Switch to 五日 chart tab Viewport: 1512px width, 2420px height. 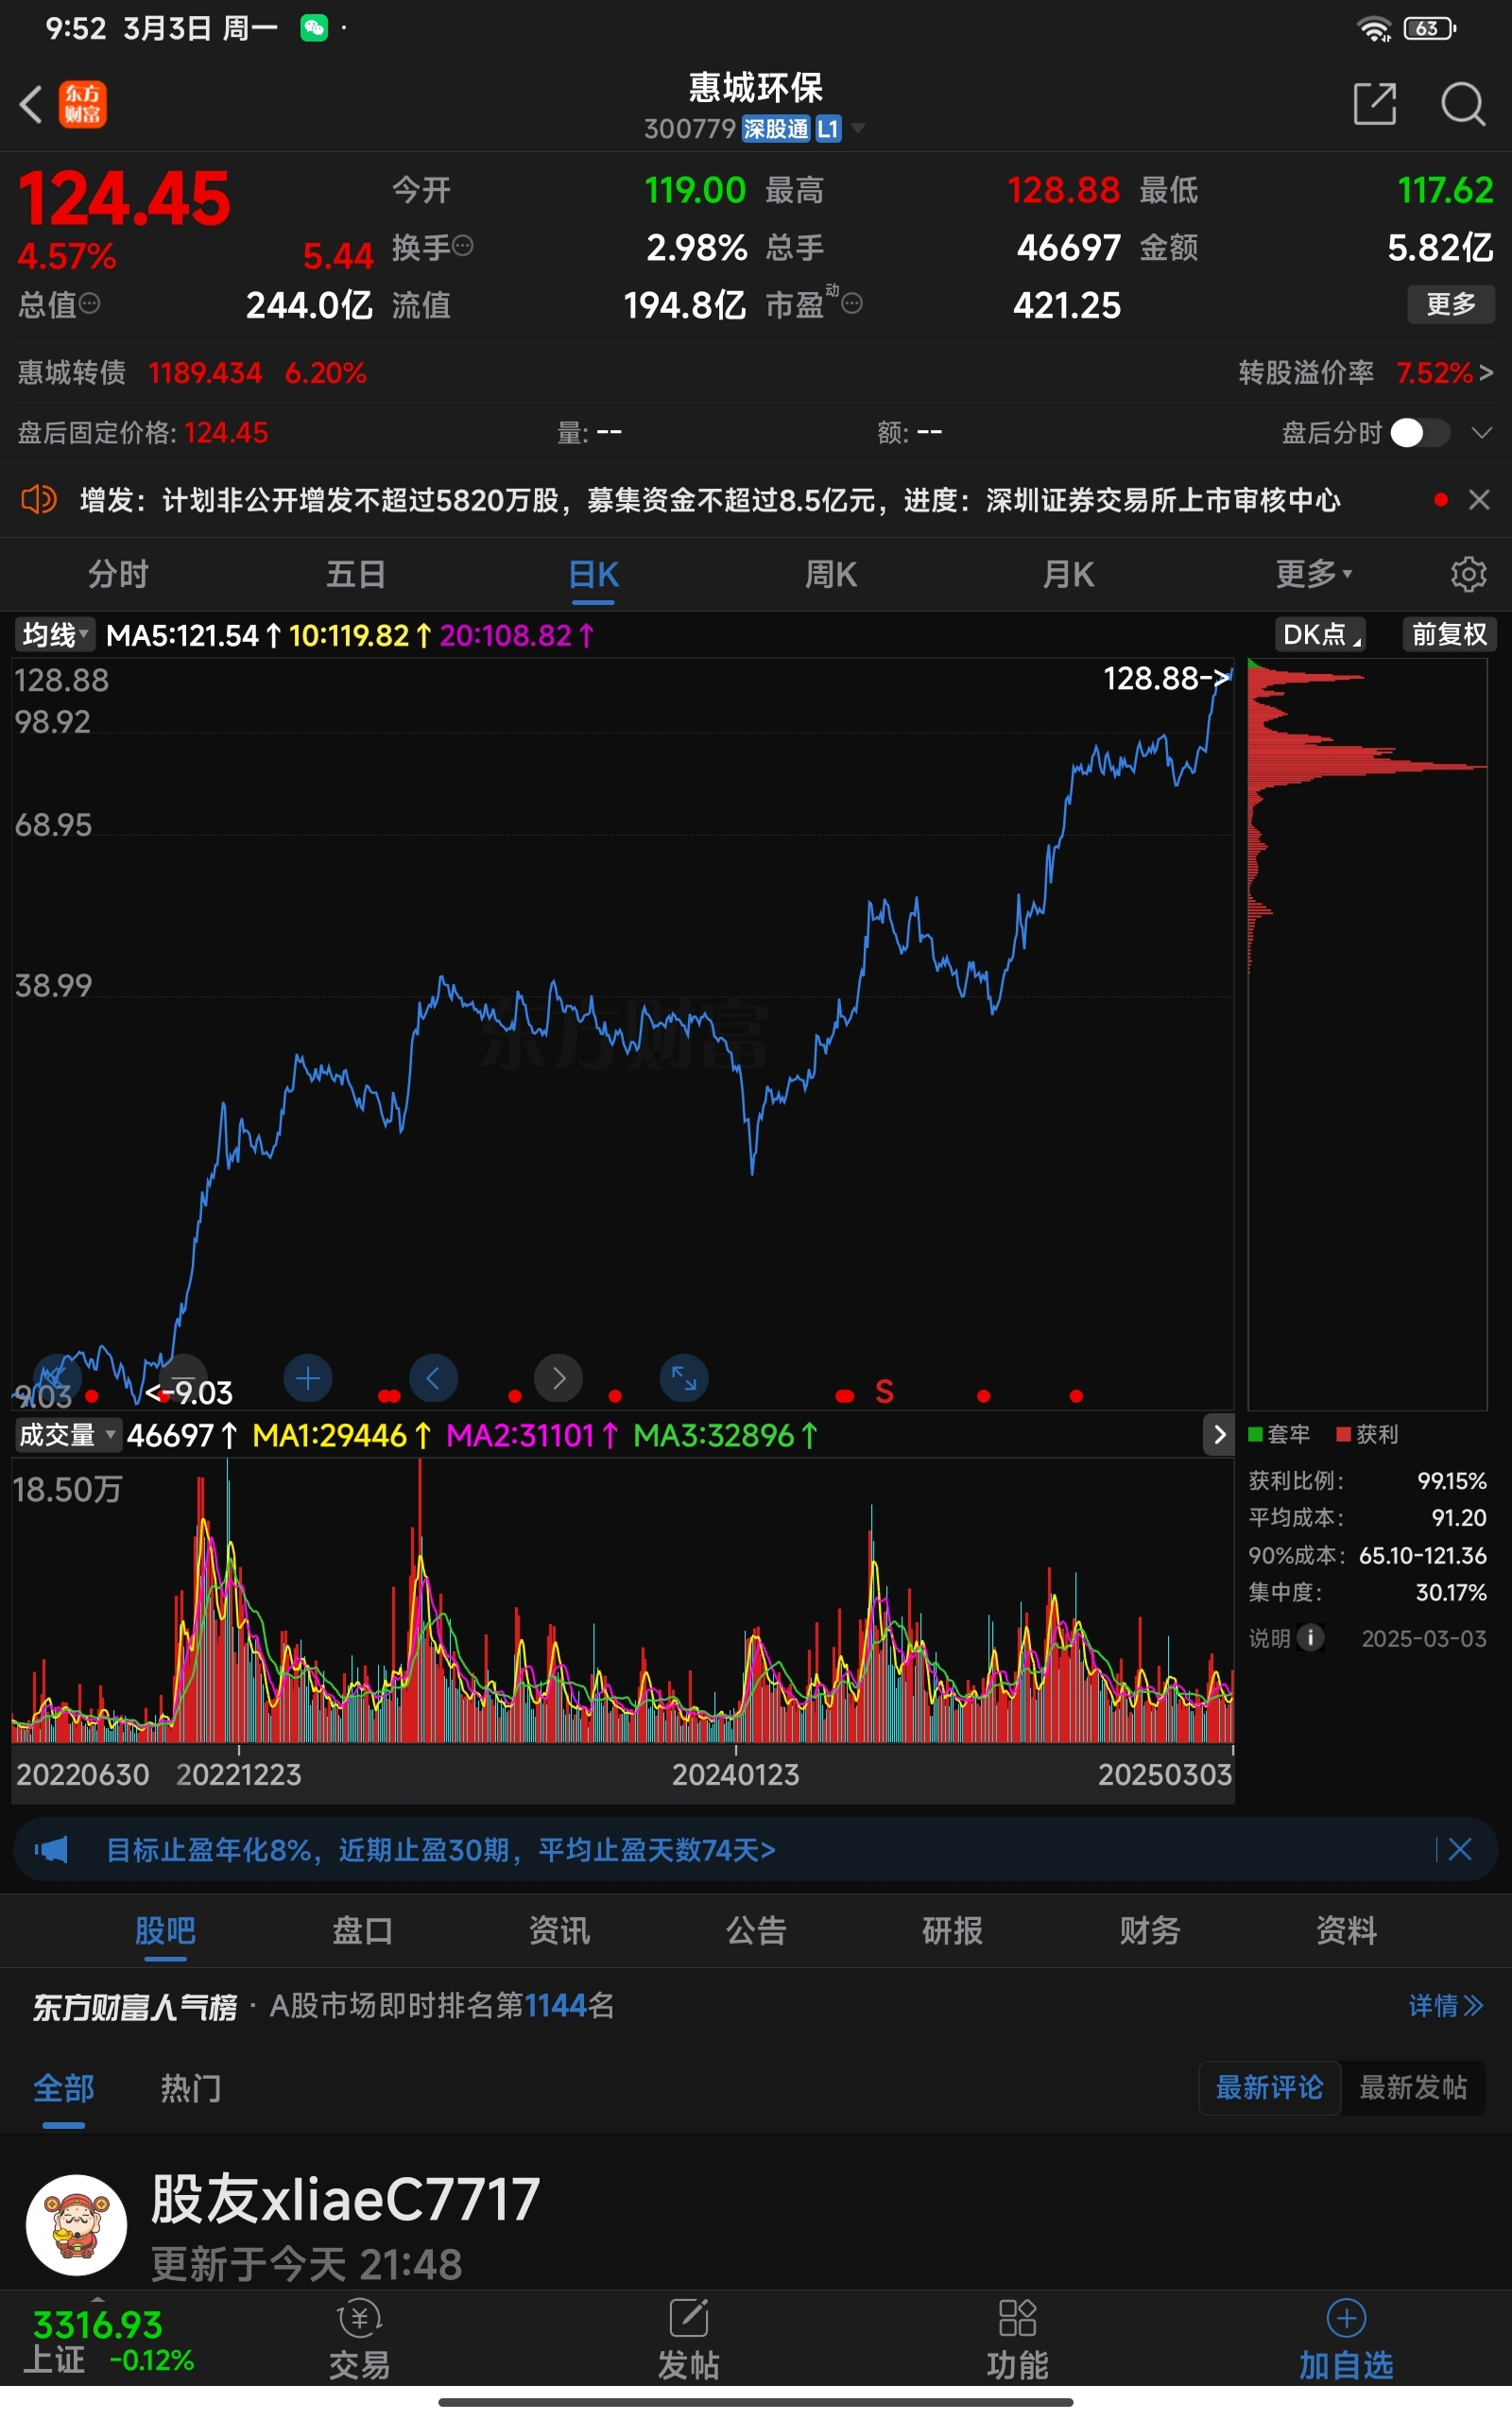[356, 574]
